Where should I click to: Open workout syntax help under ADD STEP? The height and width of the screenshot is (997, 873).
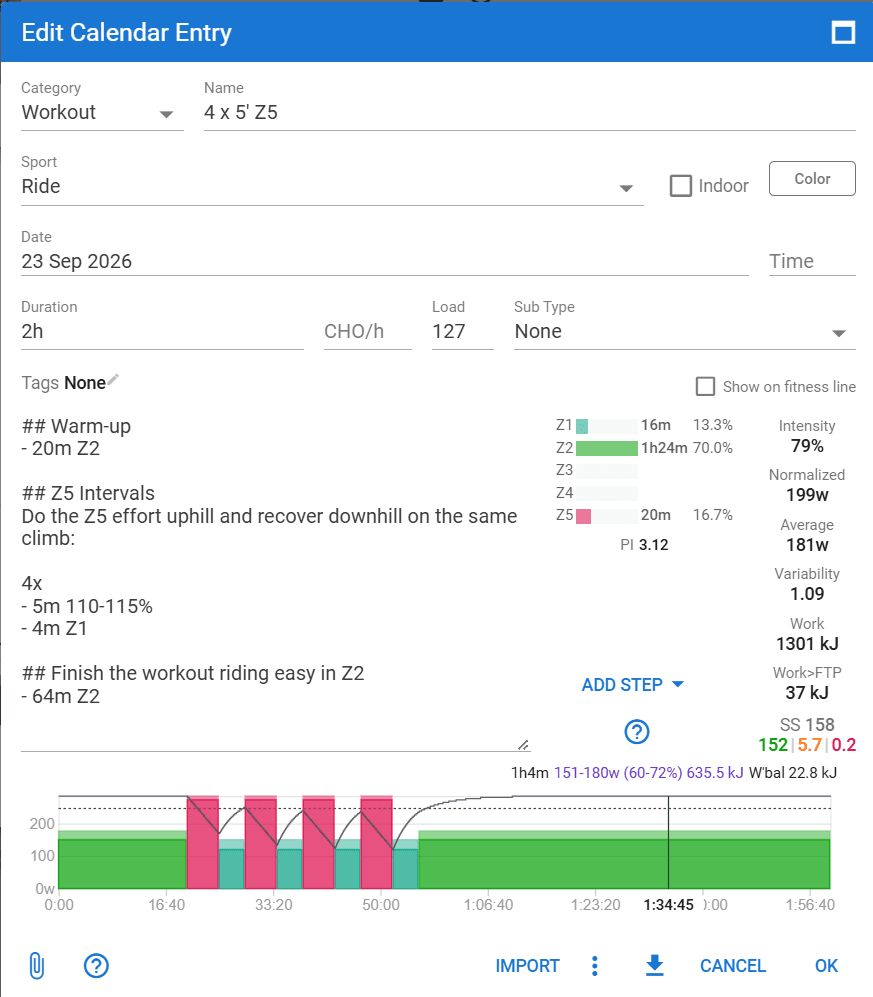[636, 732]
